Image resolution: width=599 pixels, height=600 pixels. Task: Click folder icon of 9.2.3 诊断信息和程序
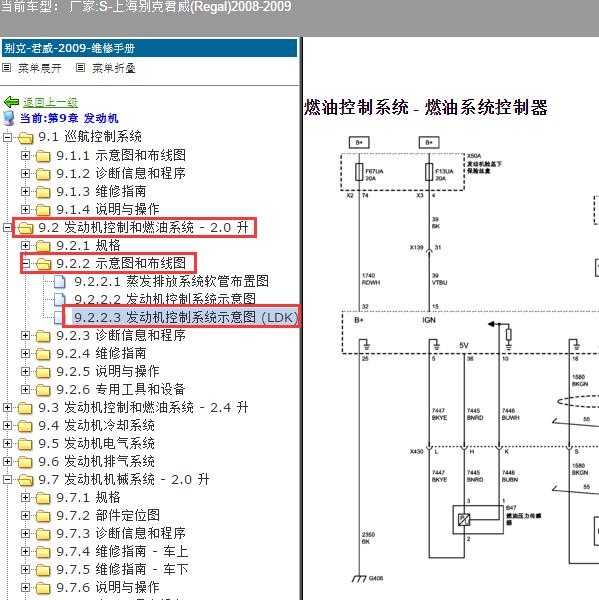point(43,336)
